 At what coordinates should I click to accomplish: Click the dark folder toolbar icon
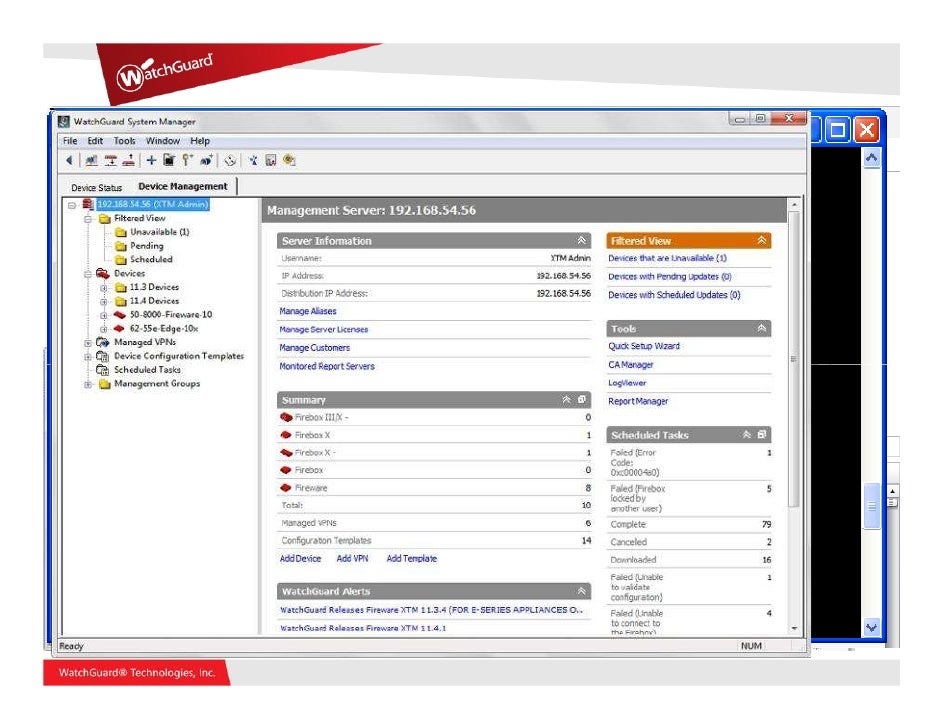pos(169,160)
